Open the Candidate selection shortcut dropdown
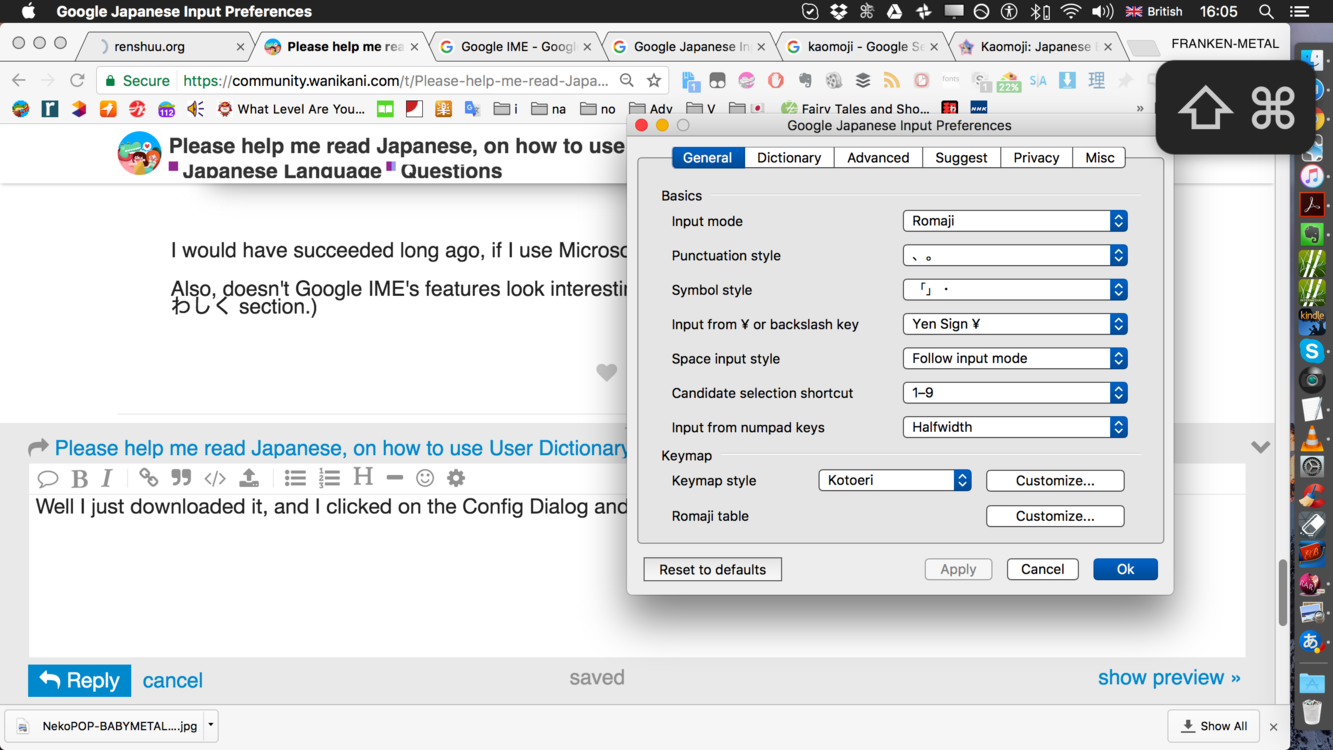This screenshot has width=1333, height=750. [1015, 393]
